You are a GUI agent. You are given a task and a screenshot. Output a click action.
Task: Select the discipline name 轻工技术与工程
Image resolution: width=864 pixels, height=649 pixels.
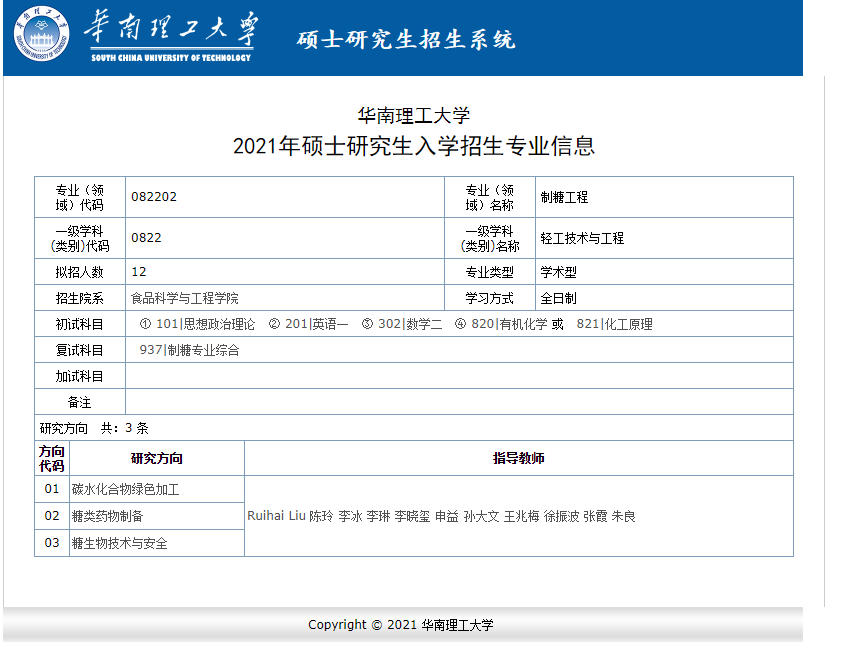[582, 238]
